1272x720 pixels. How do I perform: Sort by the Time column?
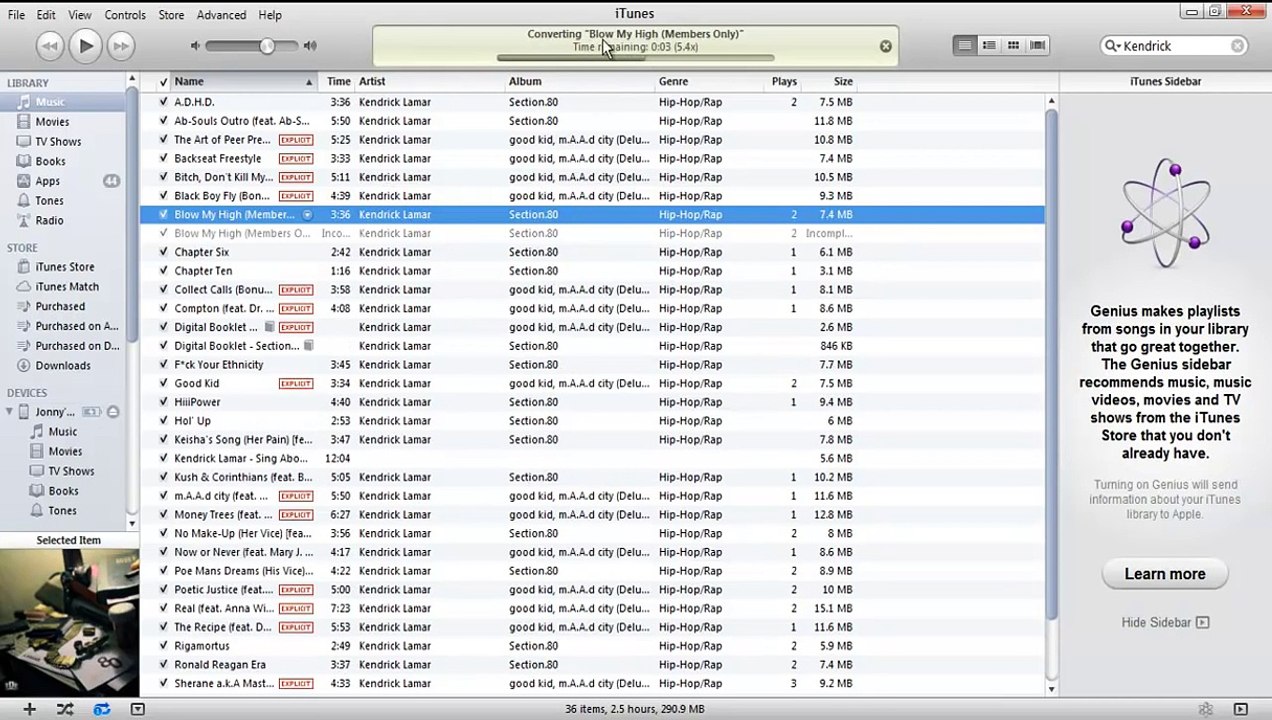pyautogui.click(x=338, y=82)
